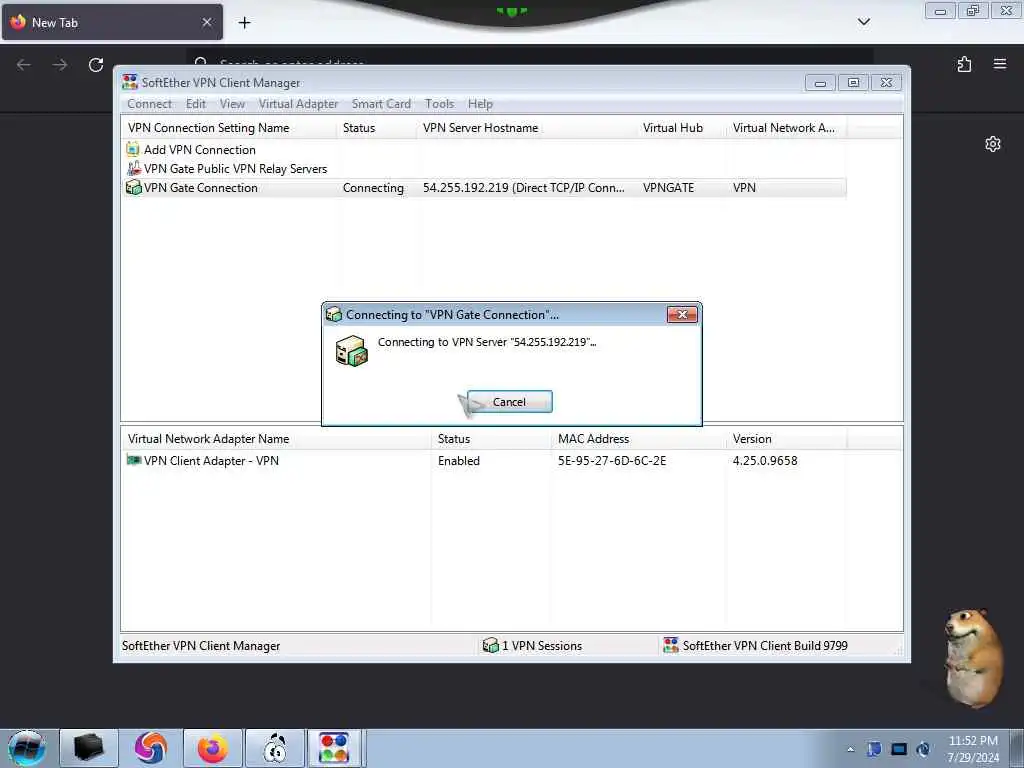The height and width of the screenshot is (768, 1024).
Task: Click the hamster desktop character
Action: (972, 658)
